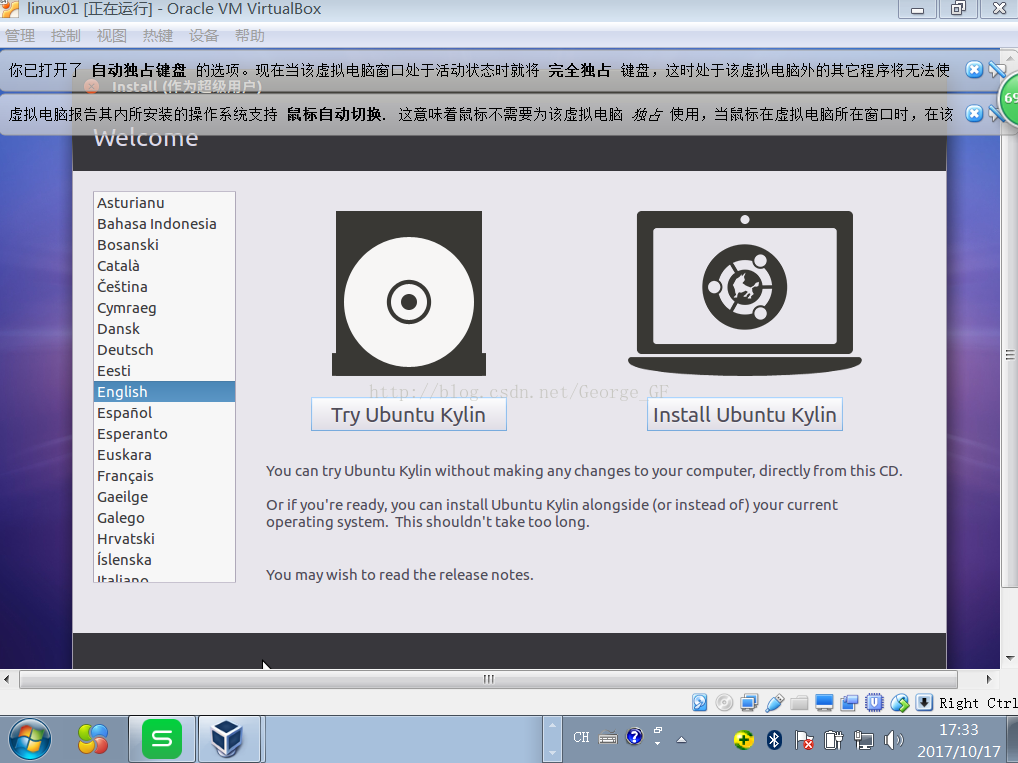Click the CPU virtualization chip icon

[875, 703]
